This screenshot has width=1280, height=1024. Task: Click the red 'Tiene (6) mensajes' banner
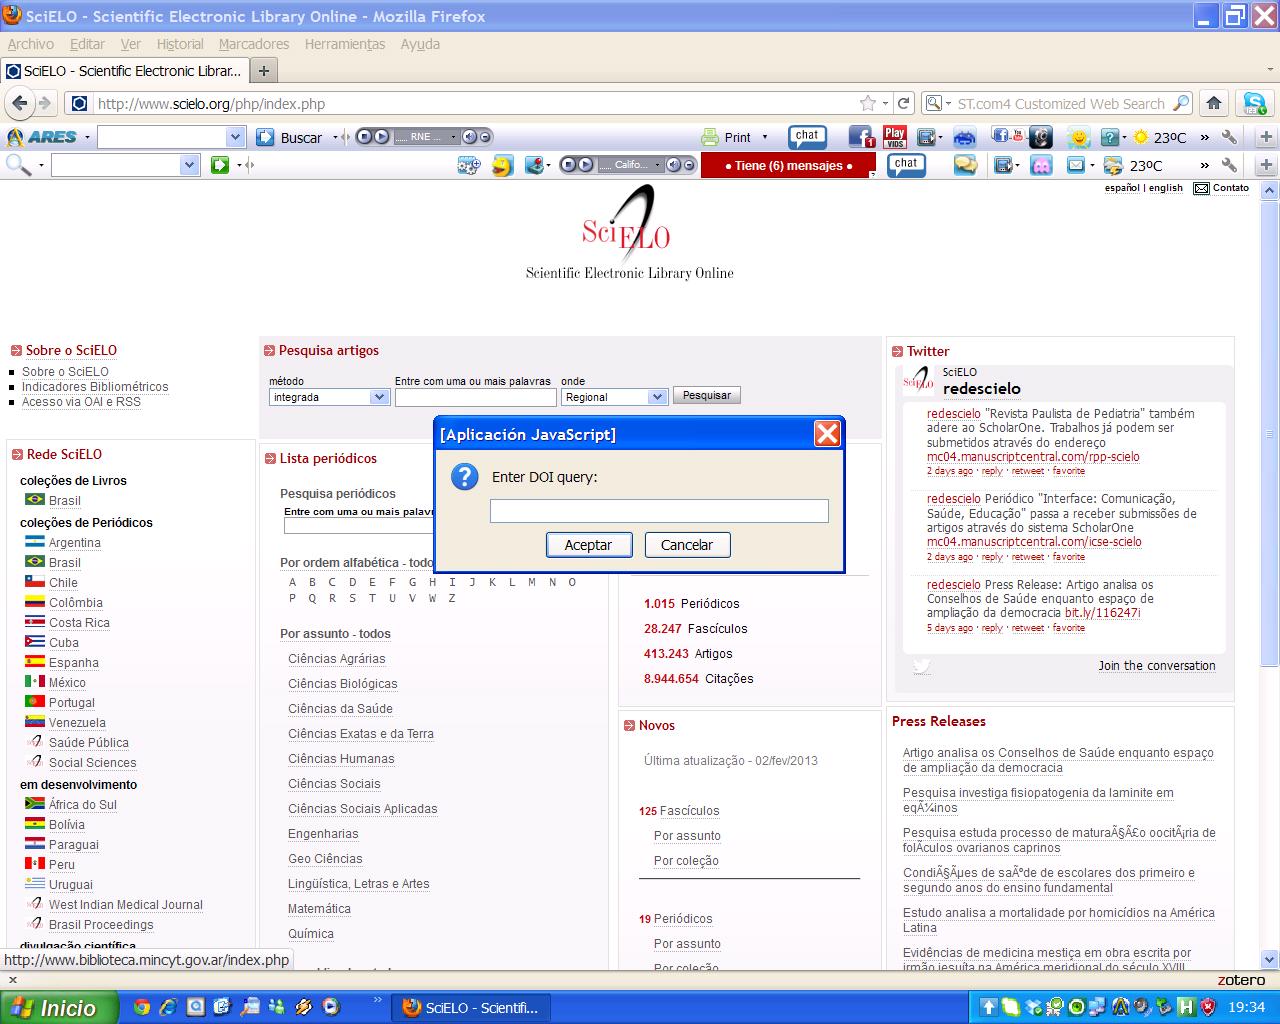pyautogui.click(x=788, y=166)
